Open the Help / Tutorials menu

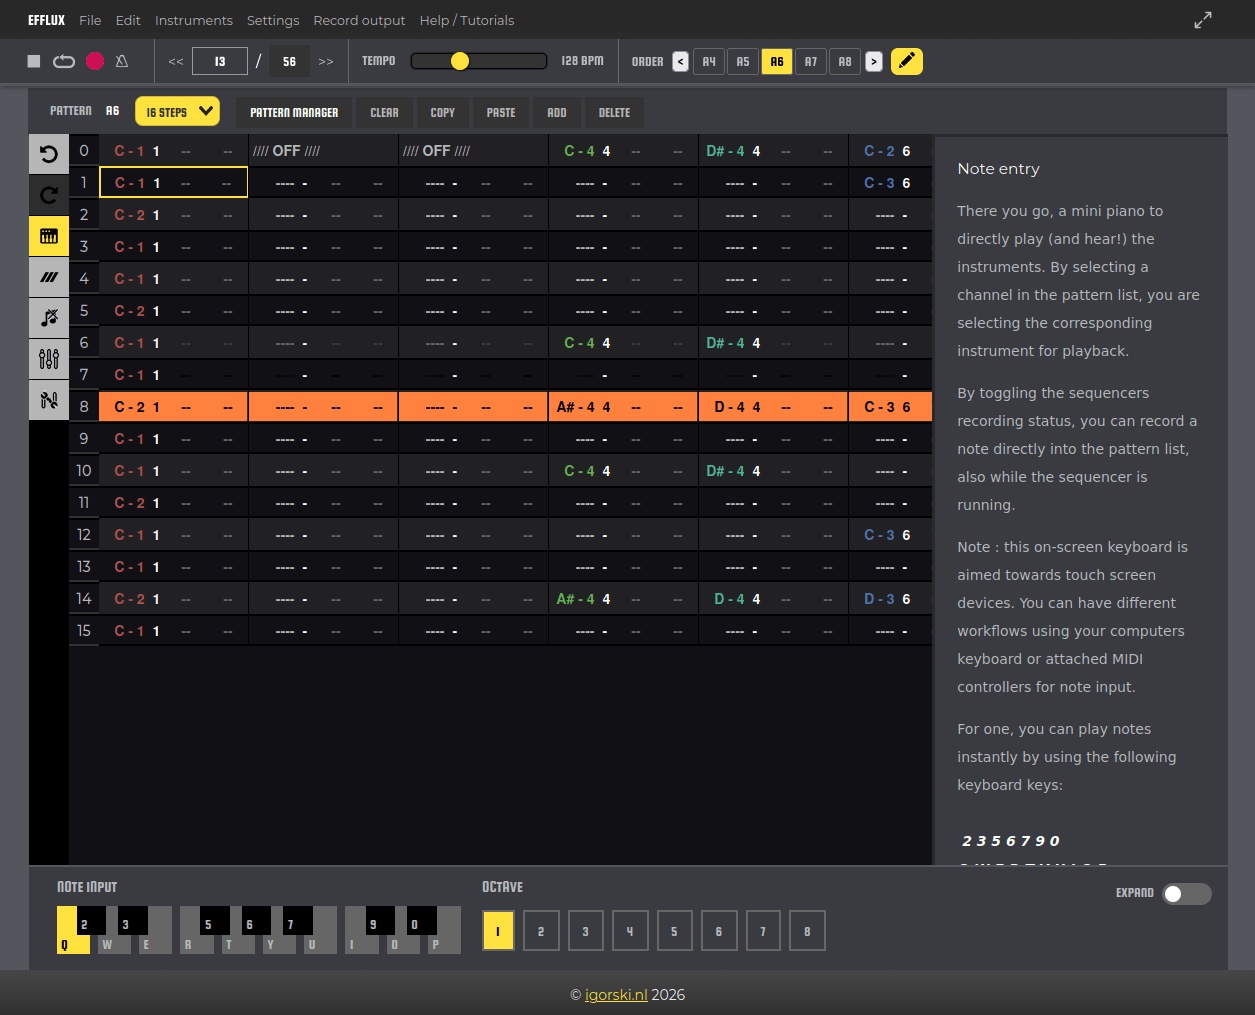point(466,20)
